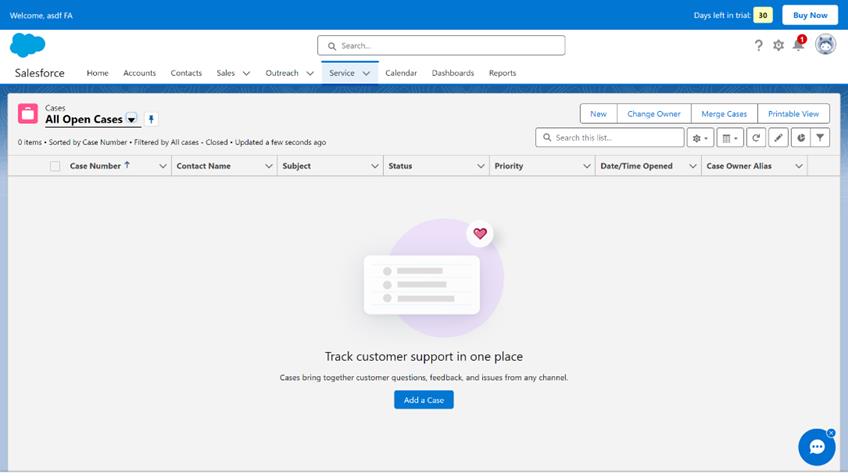The width and height of the screenshot is (848, 476).
Task: Switch to the Accounts tab
Action: click(139, 73)
